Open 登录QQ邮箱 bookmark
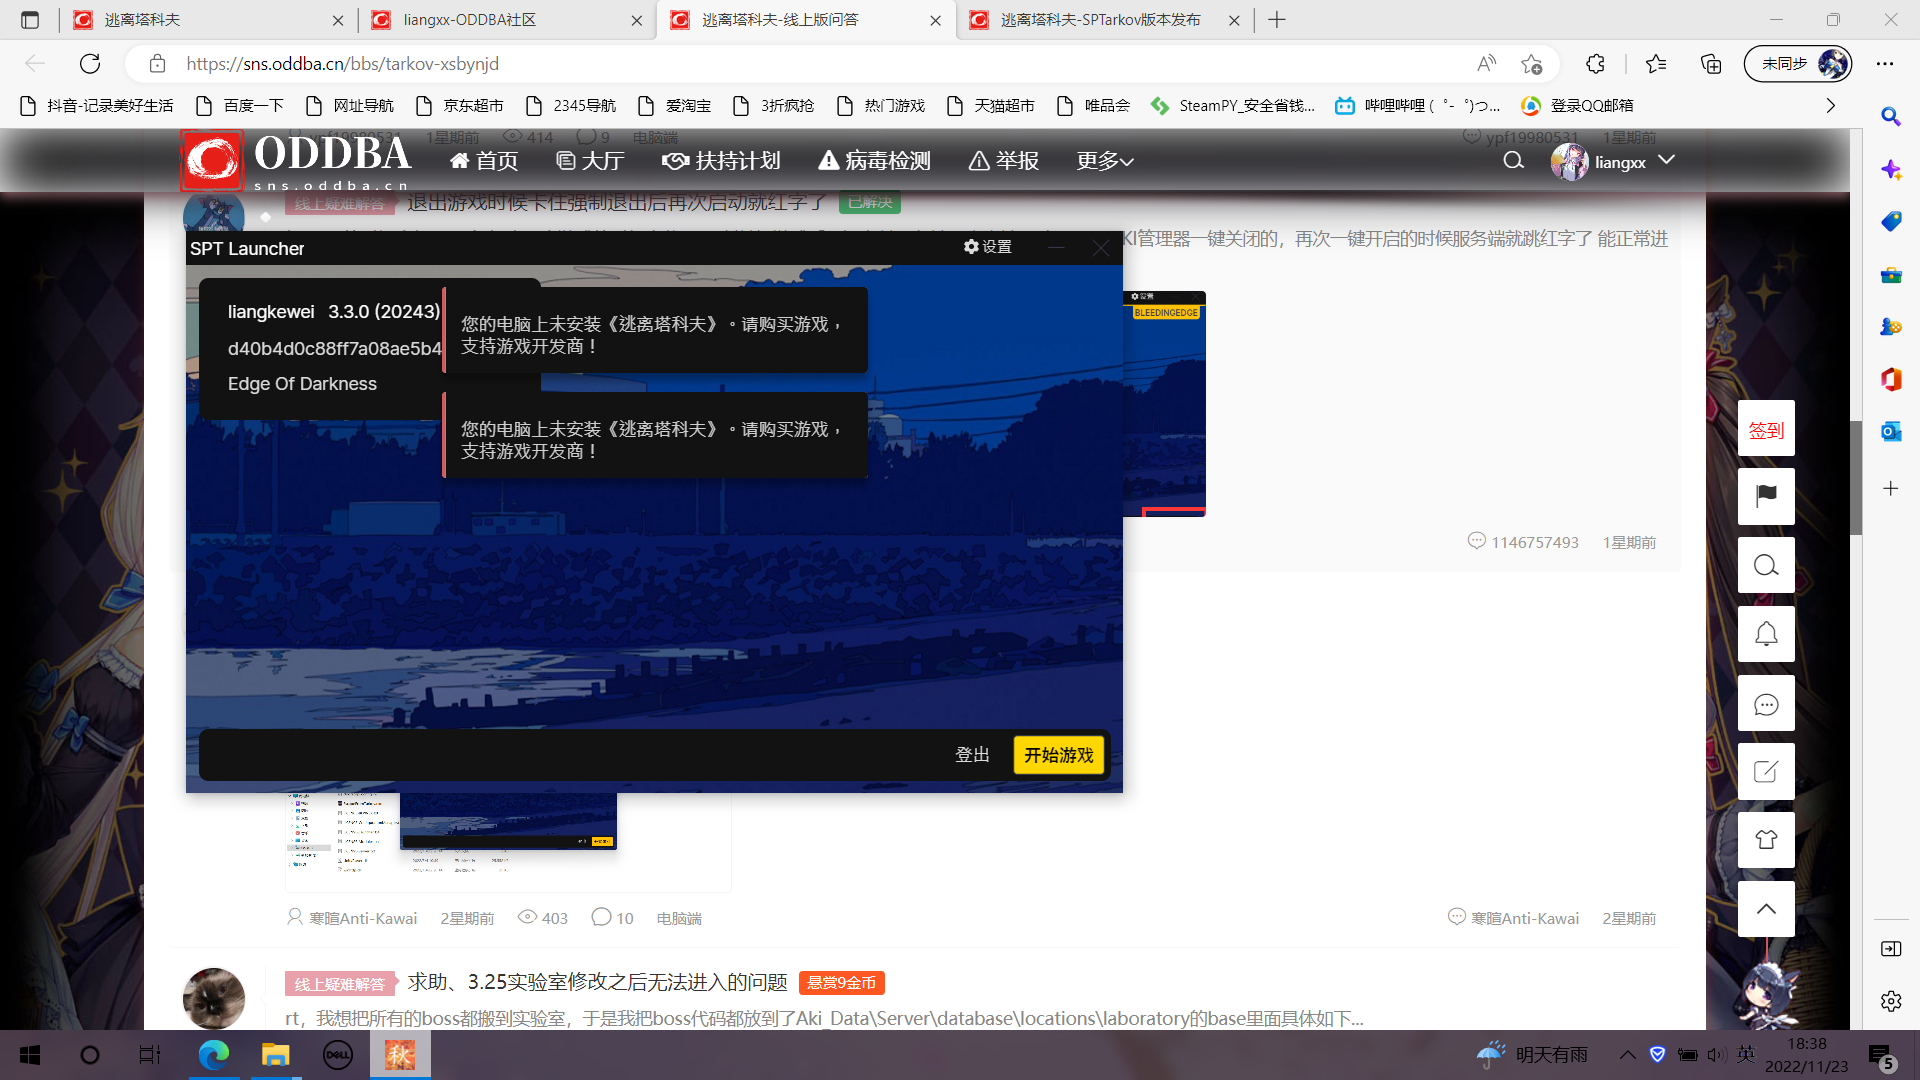The height and width of the screenshot is (1080, 1920). pos(1577,105)
